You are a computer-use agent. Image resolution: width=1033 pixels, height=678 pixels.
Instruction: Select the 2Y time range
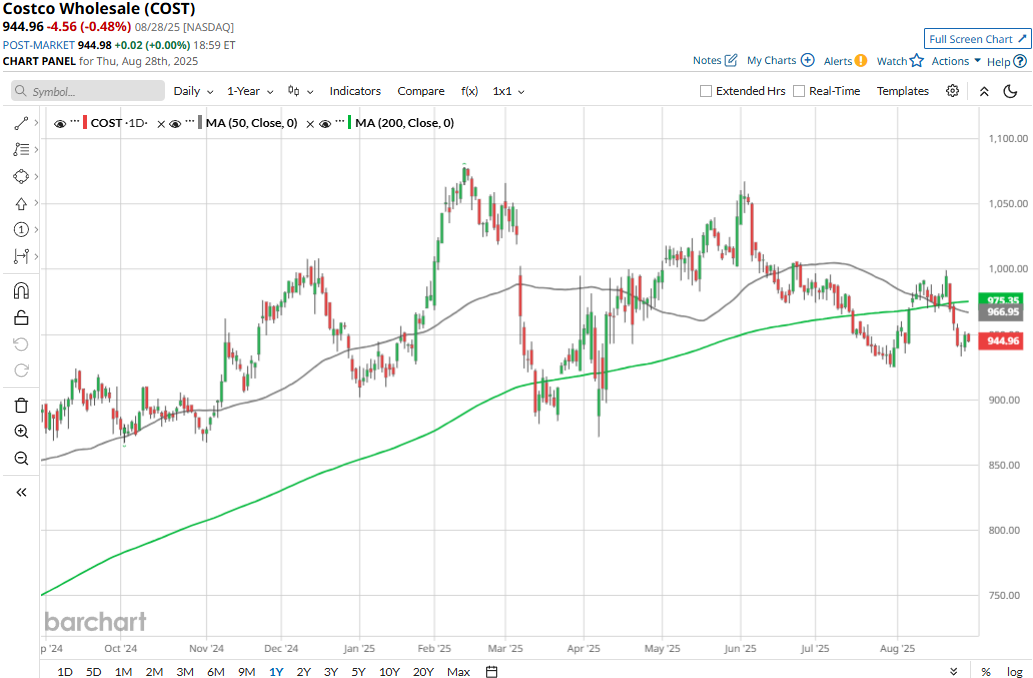click(303, 671)
